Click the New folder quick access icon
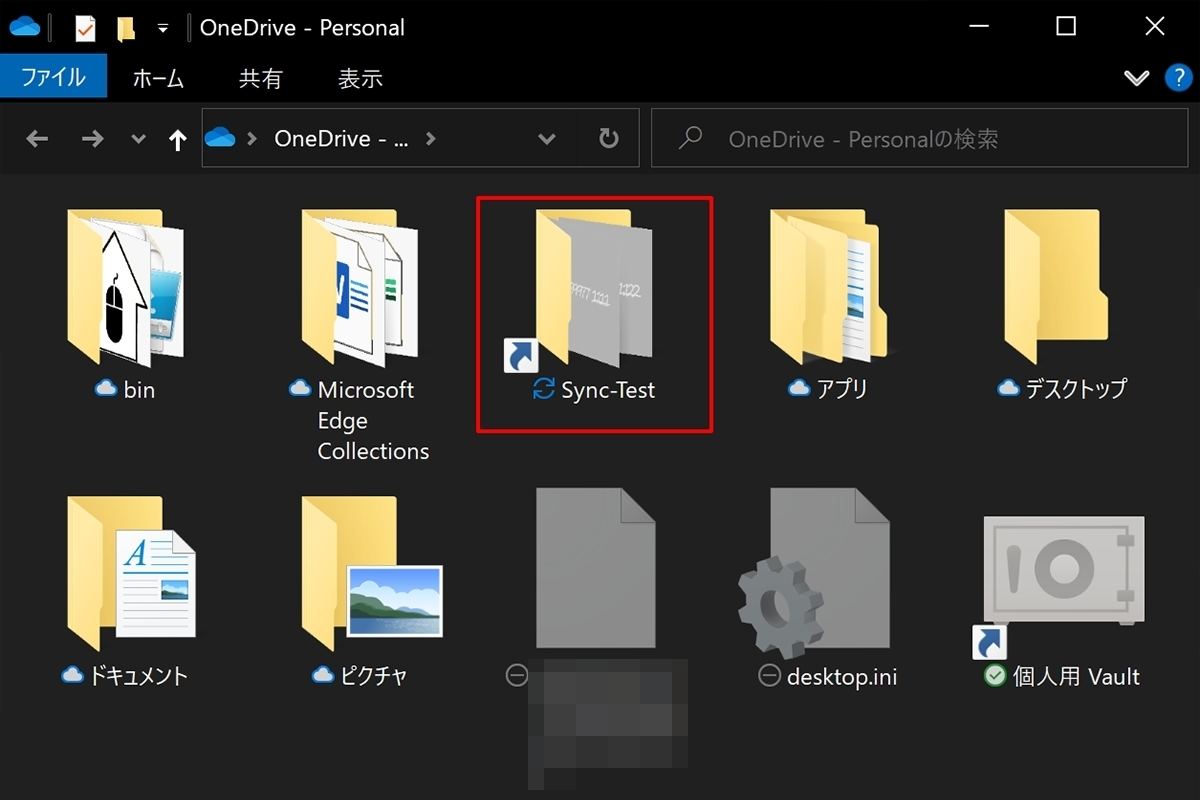 pos(126,28)
